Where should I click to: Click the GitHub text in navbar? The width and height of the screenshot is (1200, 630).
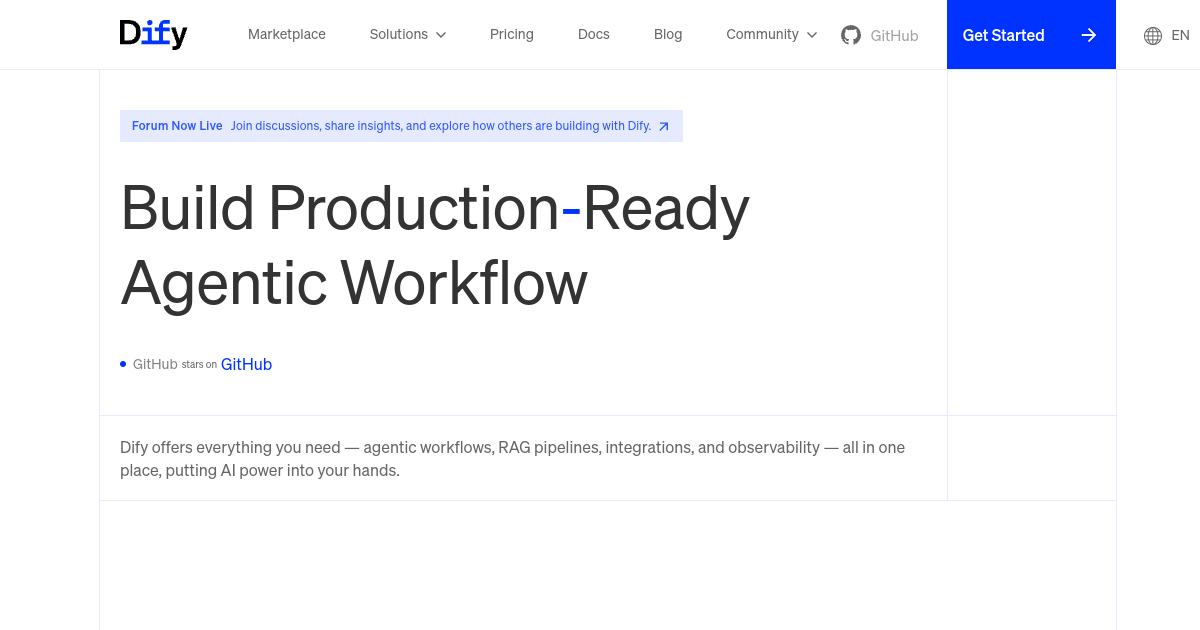[894, 35]
